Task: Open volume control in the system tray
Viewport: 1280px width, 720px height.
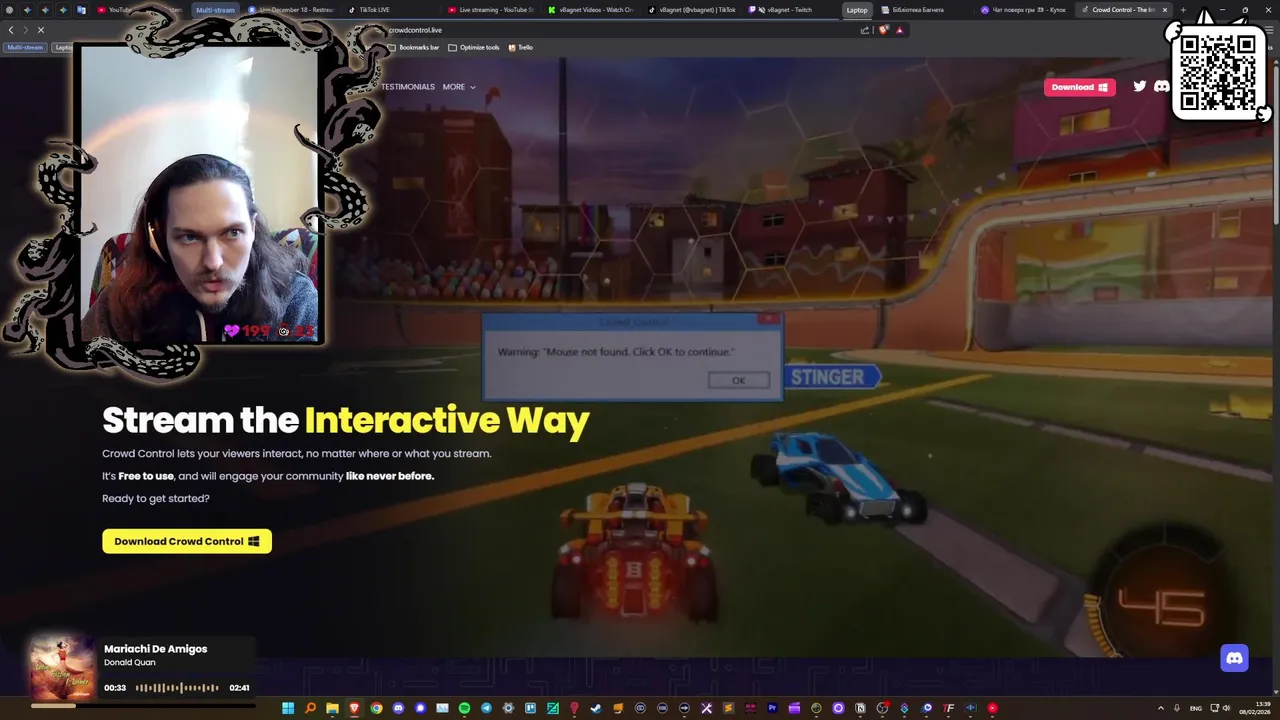Action: coord(1227,708)
